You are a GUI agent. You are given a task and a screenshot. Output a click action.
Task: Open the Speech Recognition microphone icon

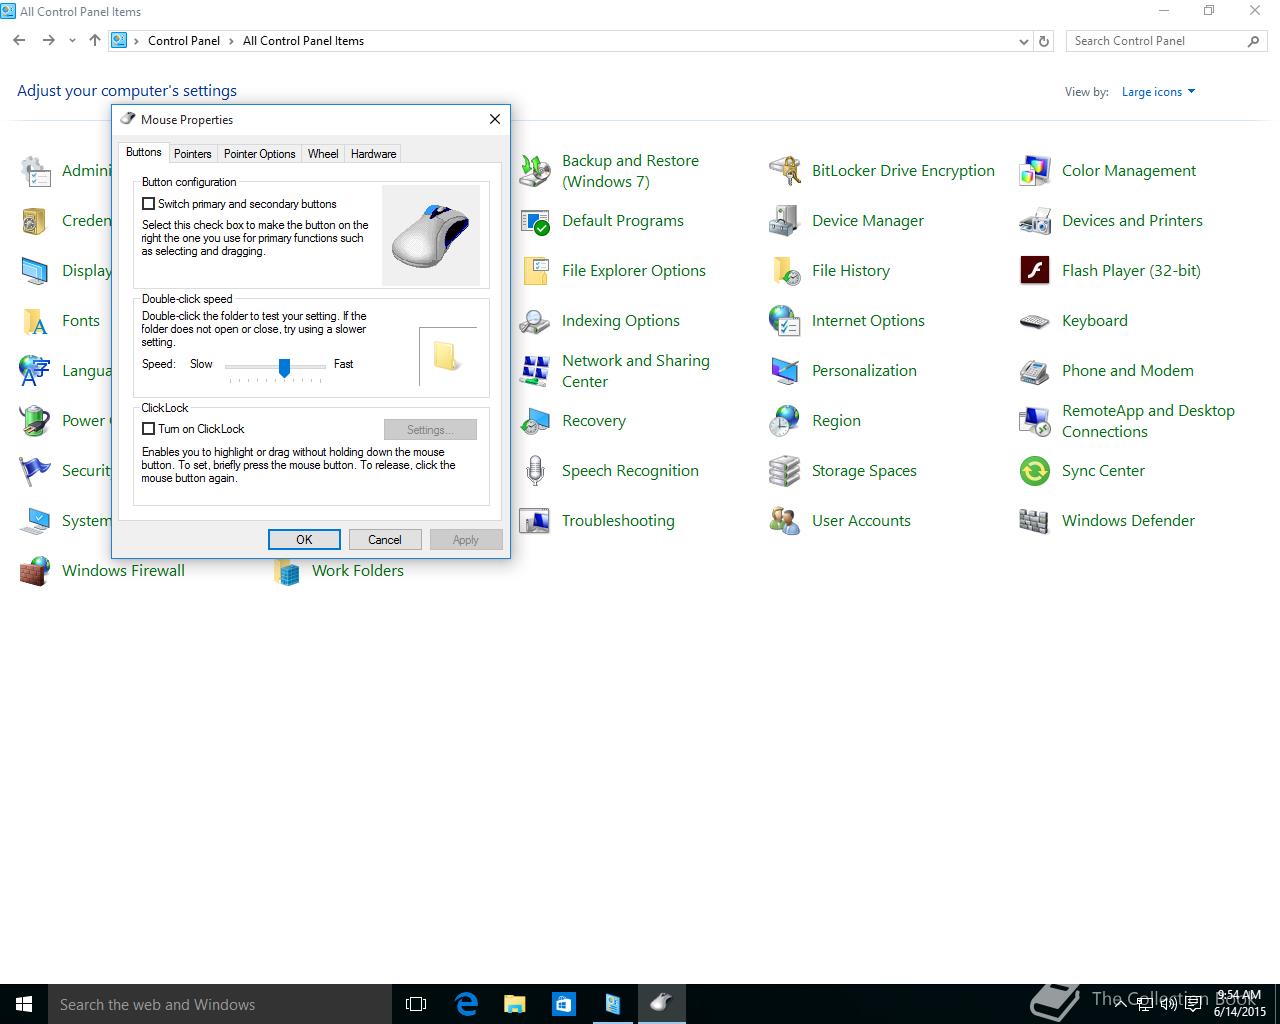click(535, 471)
